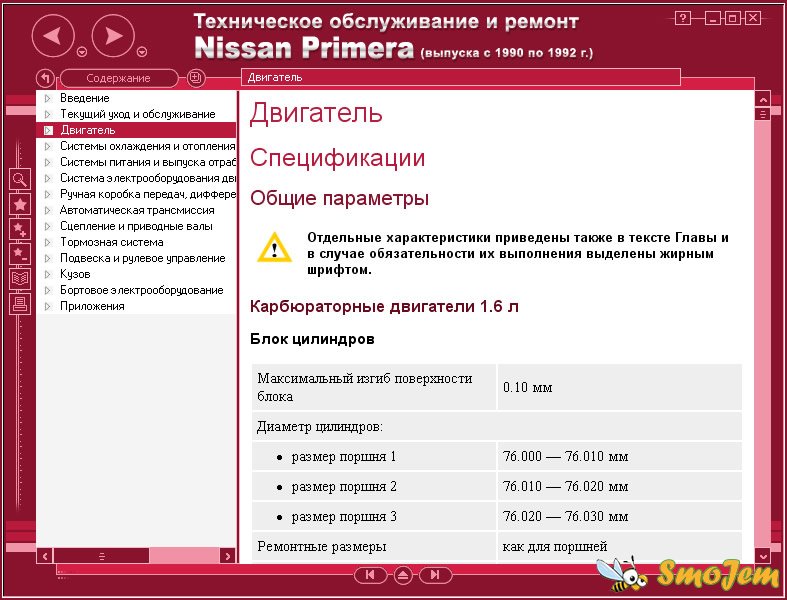Screen dimensions: 787x600
Task: Expand the Введение tree node
Action: click(x=48, y=98)
